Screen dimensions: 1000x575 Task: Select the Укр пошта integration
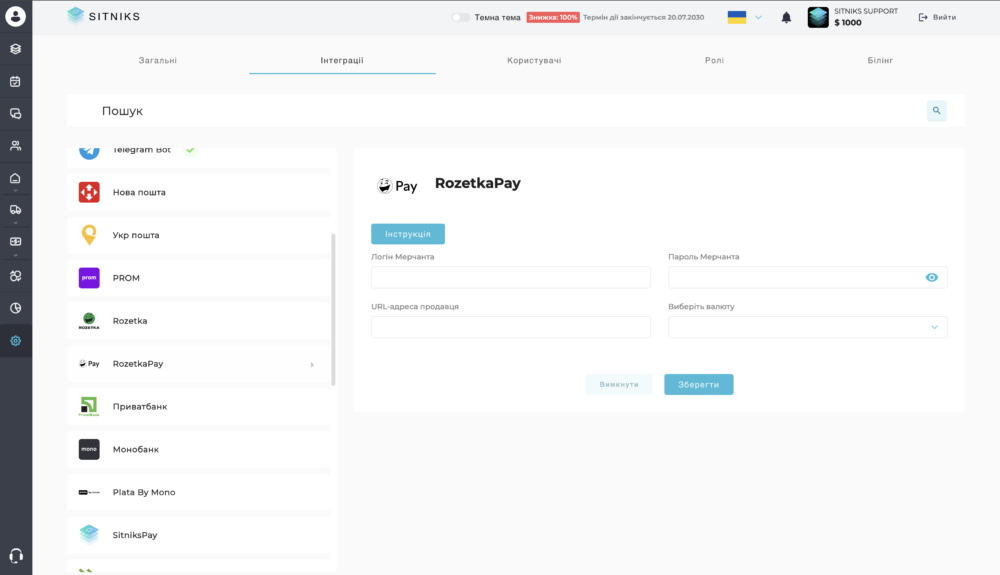(x=198, y=235)
